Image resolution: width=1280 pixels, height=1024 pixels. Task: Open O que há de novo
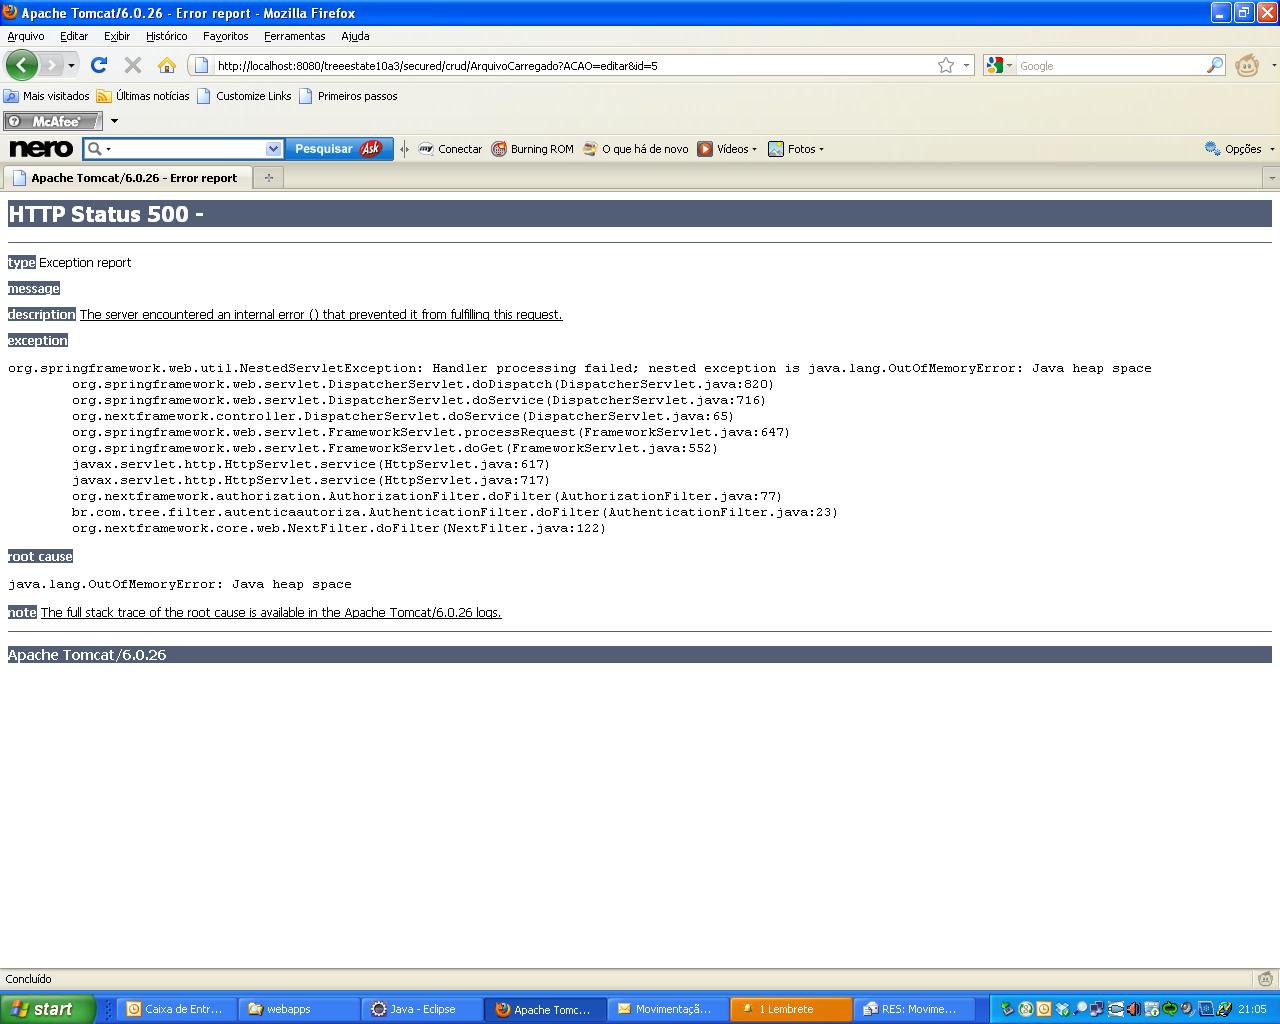635,149
